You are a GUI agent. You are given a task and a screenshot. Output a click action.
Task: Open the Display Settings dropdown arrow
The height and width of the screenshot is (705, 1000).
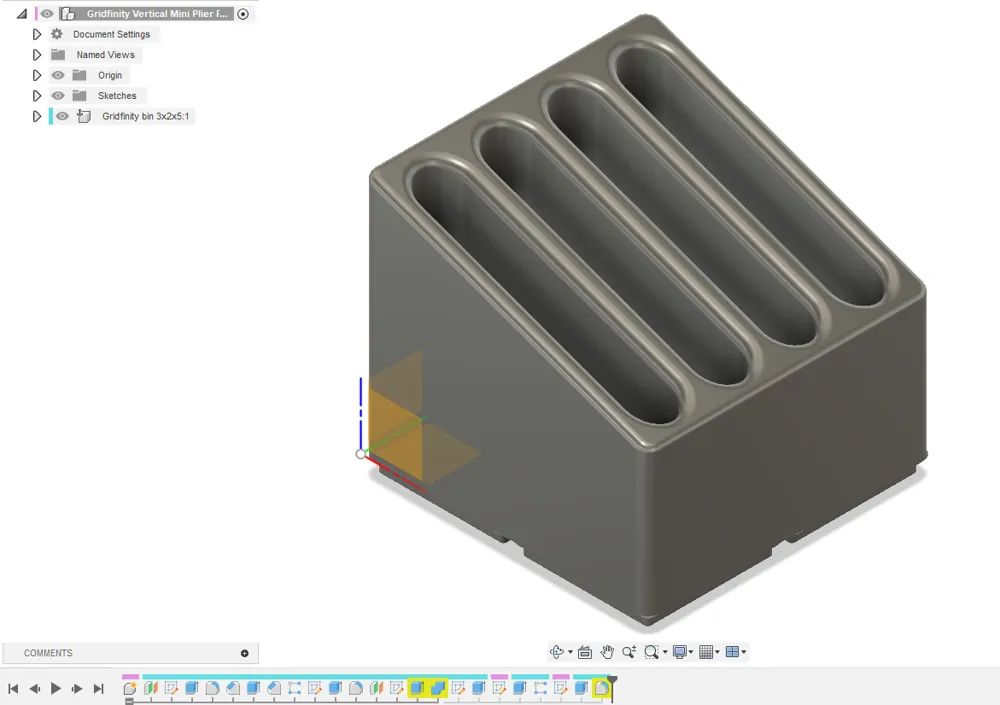pyautogui.click(x=691, y=651)
